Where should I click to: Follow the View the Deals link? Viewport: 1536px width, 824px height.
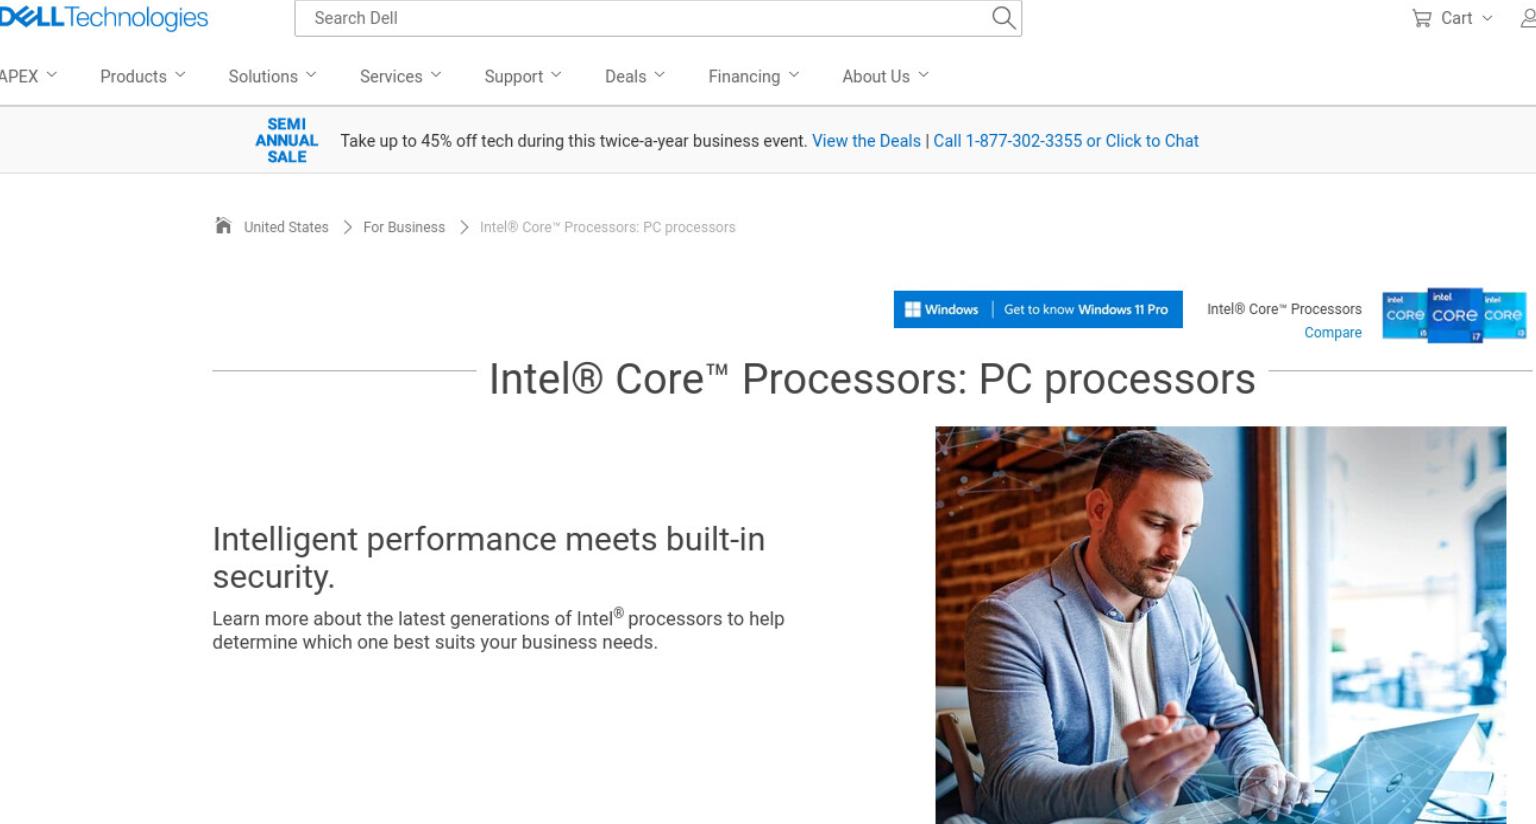tap(866, 141)
